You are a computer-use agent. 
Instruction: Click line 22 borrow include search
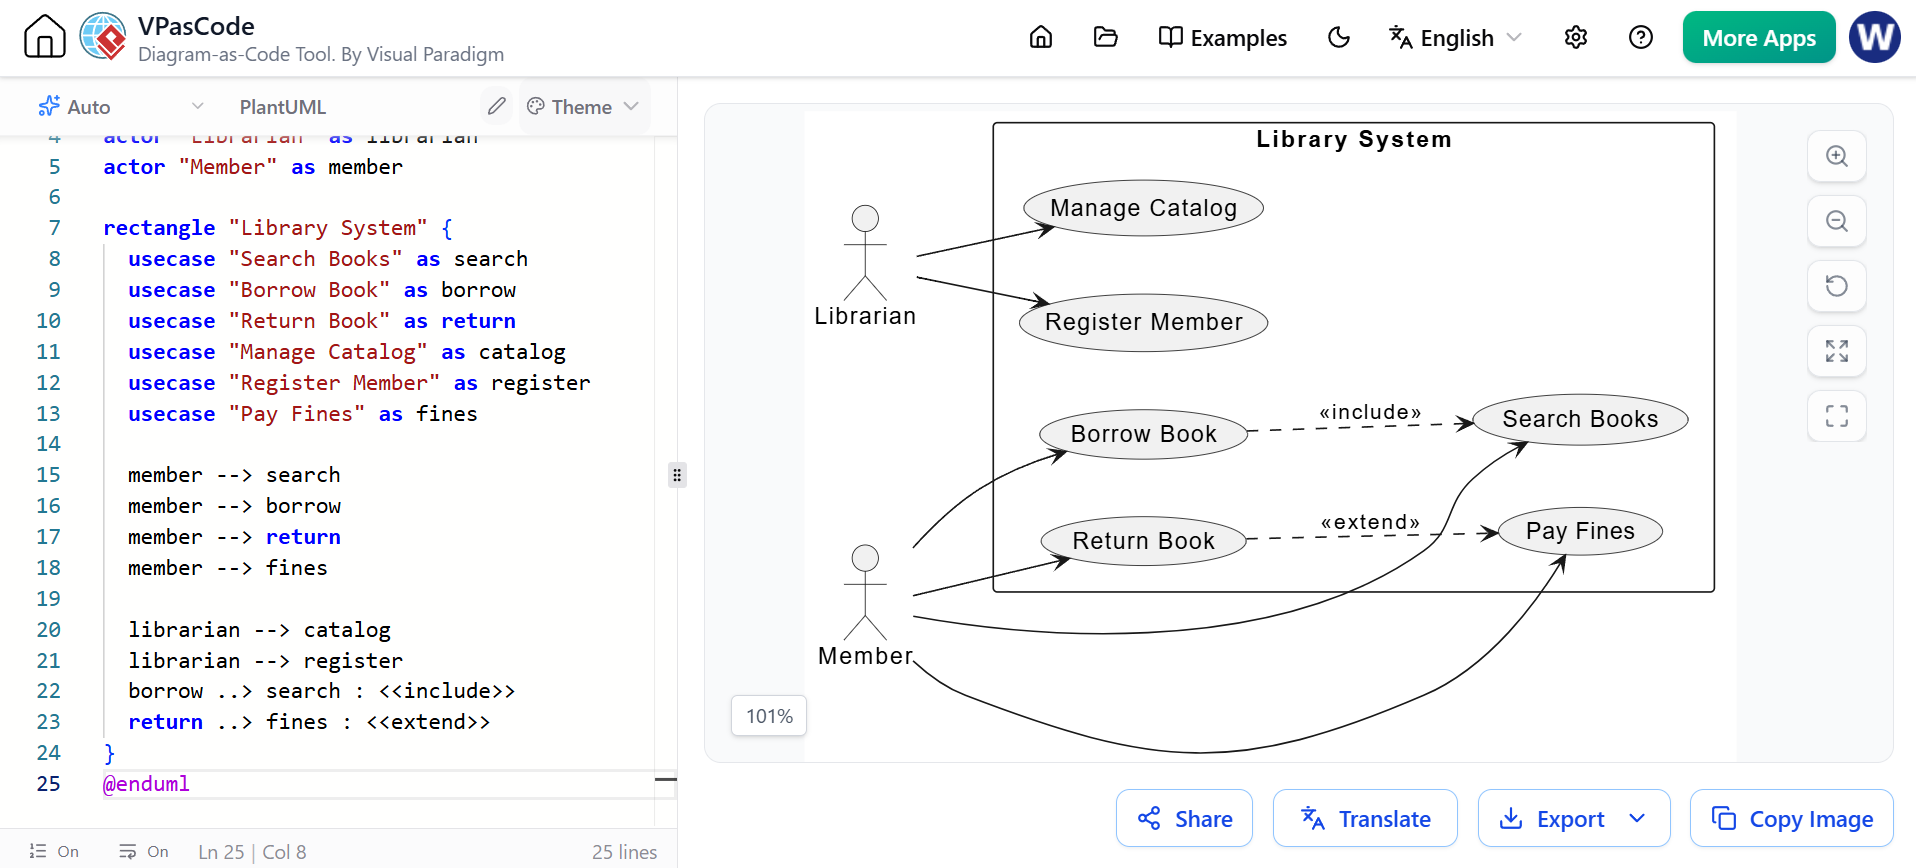tap(321, 691)
